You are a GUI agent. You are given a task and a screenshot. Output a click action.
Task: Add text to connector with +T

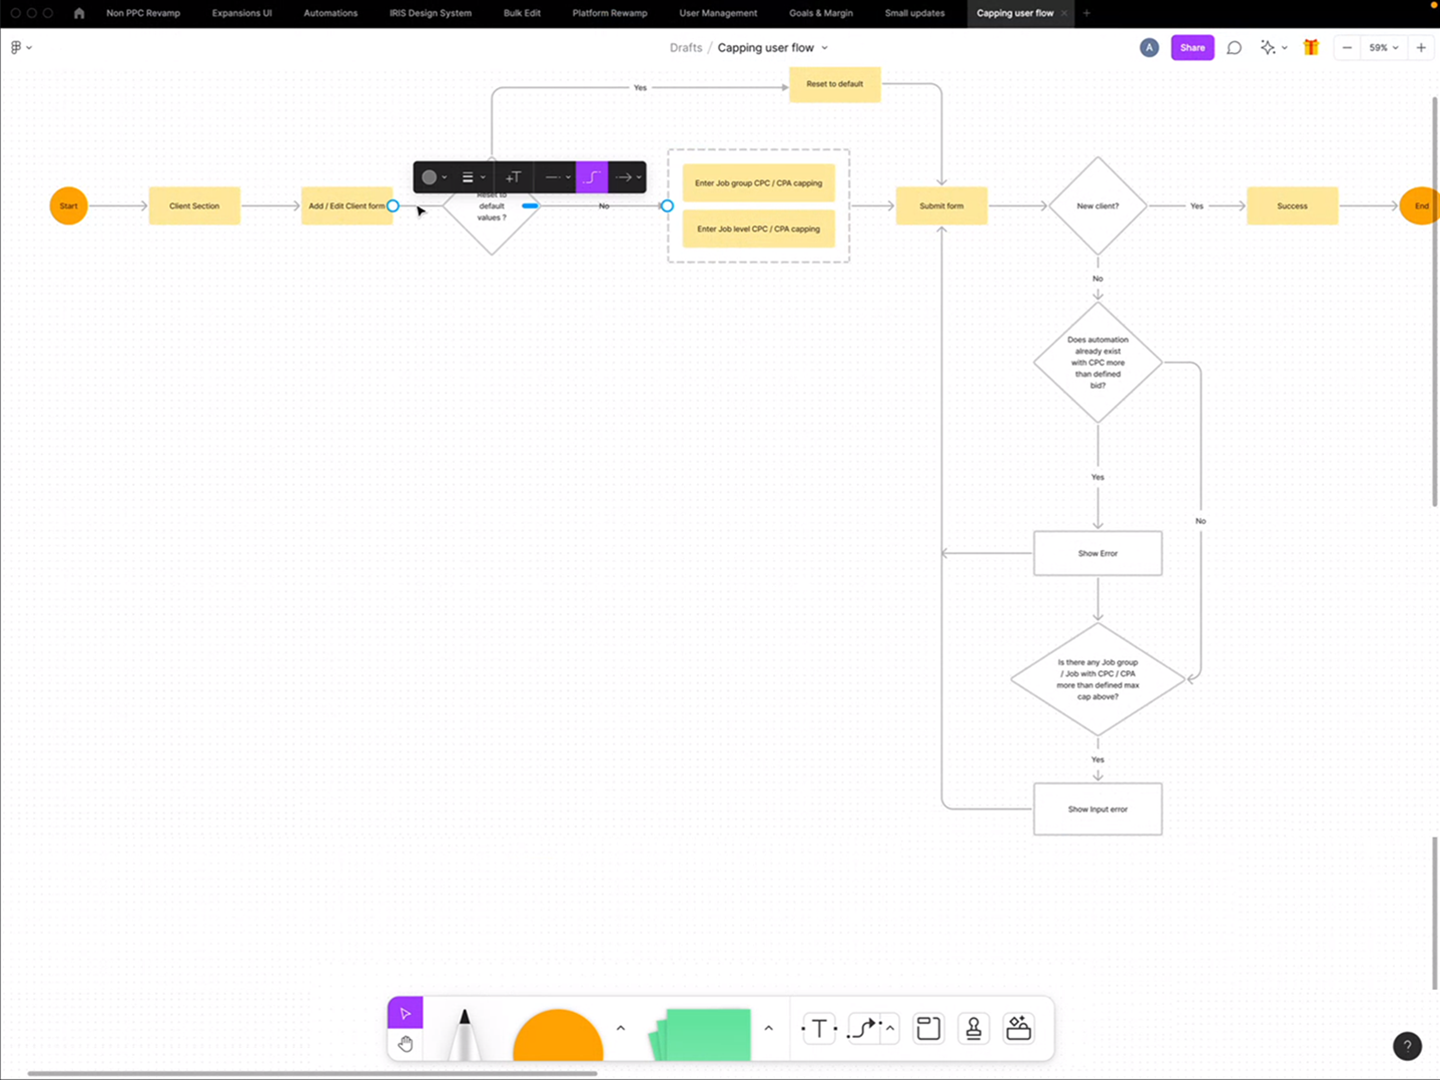point(513,177)
